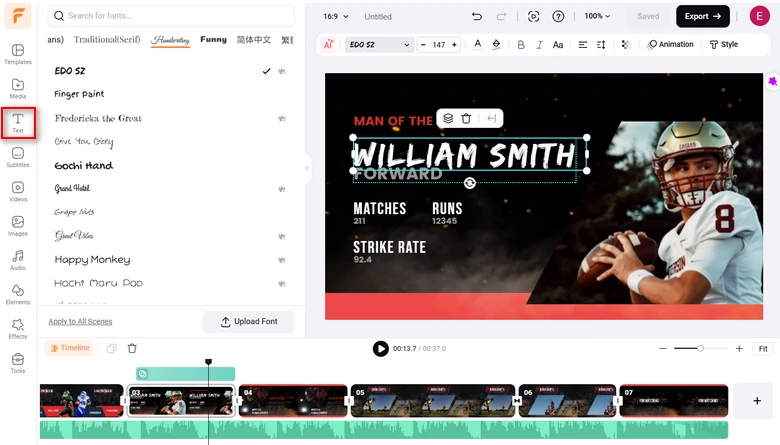Change text case with Aa icon

(558, 45)
